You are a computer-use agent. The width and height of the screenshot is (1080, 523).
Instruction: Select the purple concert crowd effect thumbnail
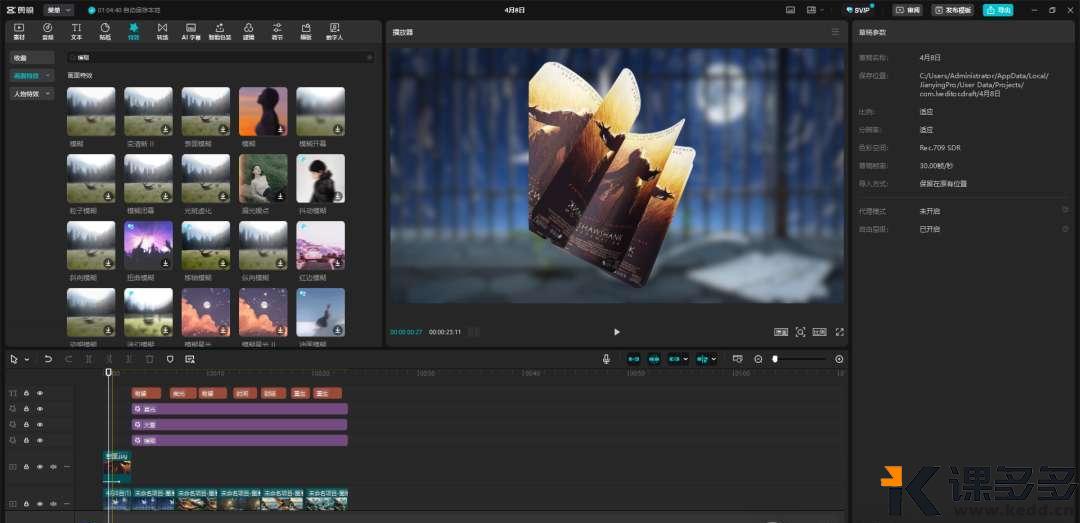point(148,245)
